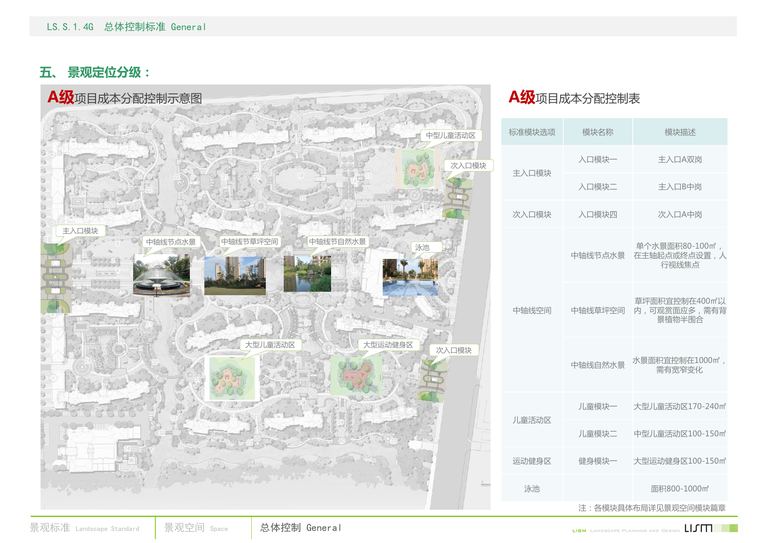Click the 主入口模块 callout label on map
Screen dimensions: 768x543
coord(80,231)
